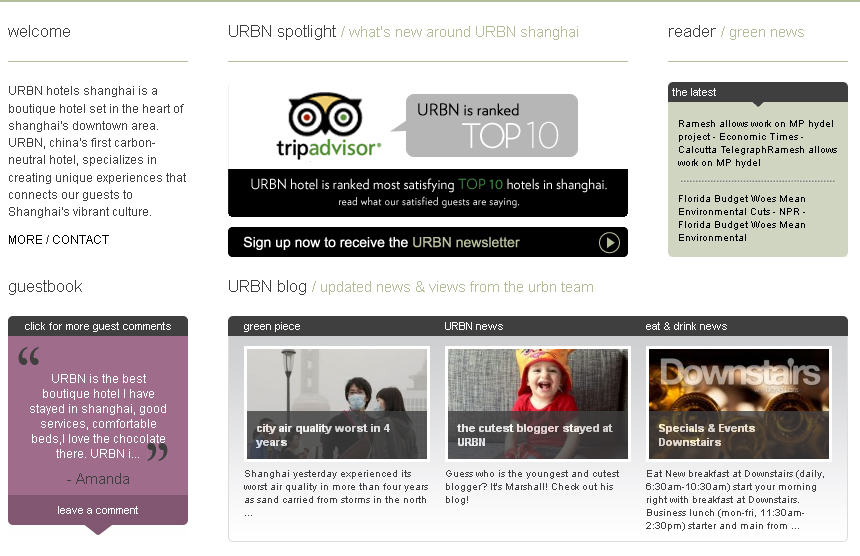860x556 pixels.
Task: Open the city air quality thumbnail
Action: tap(337, 404)
